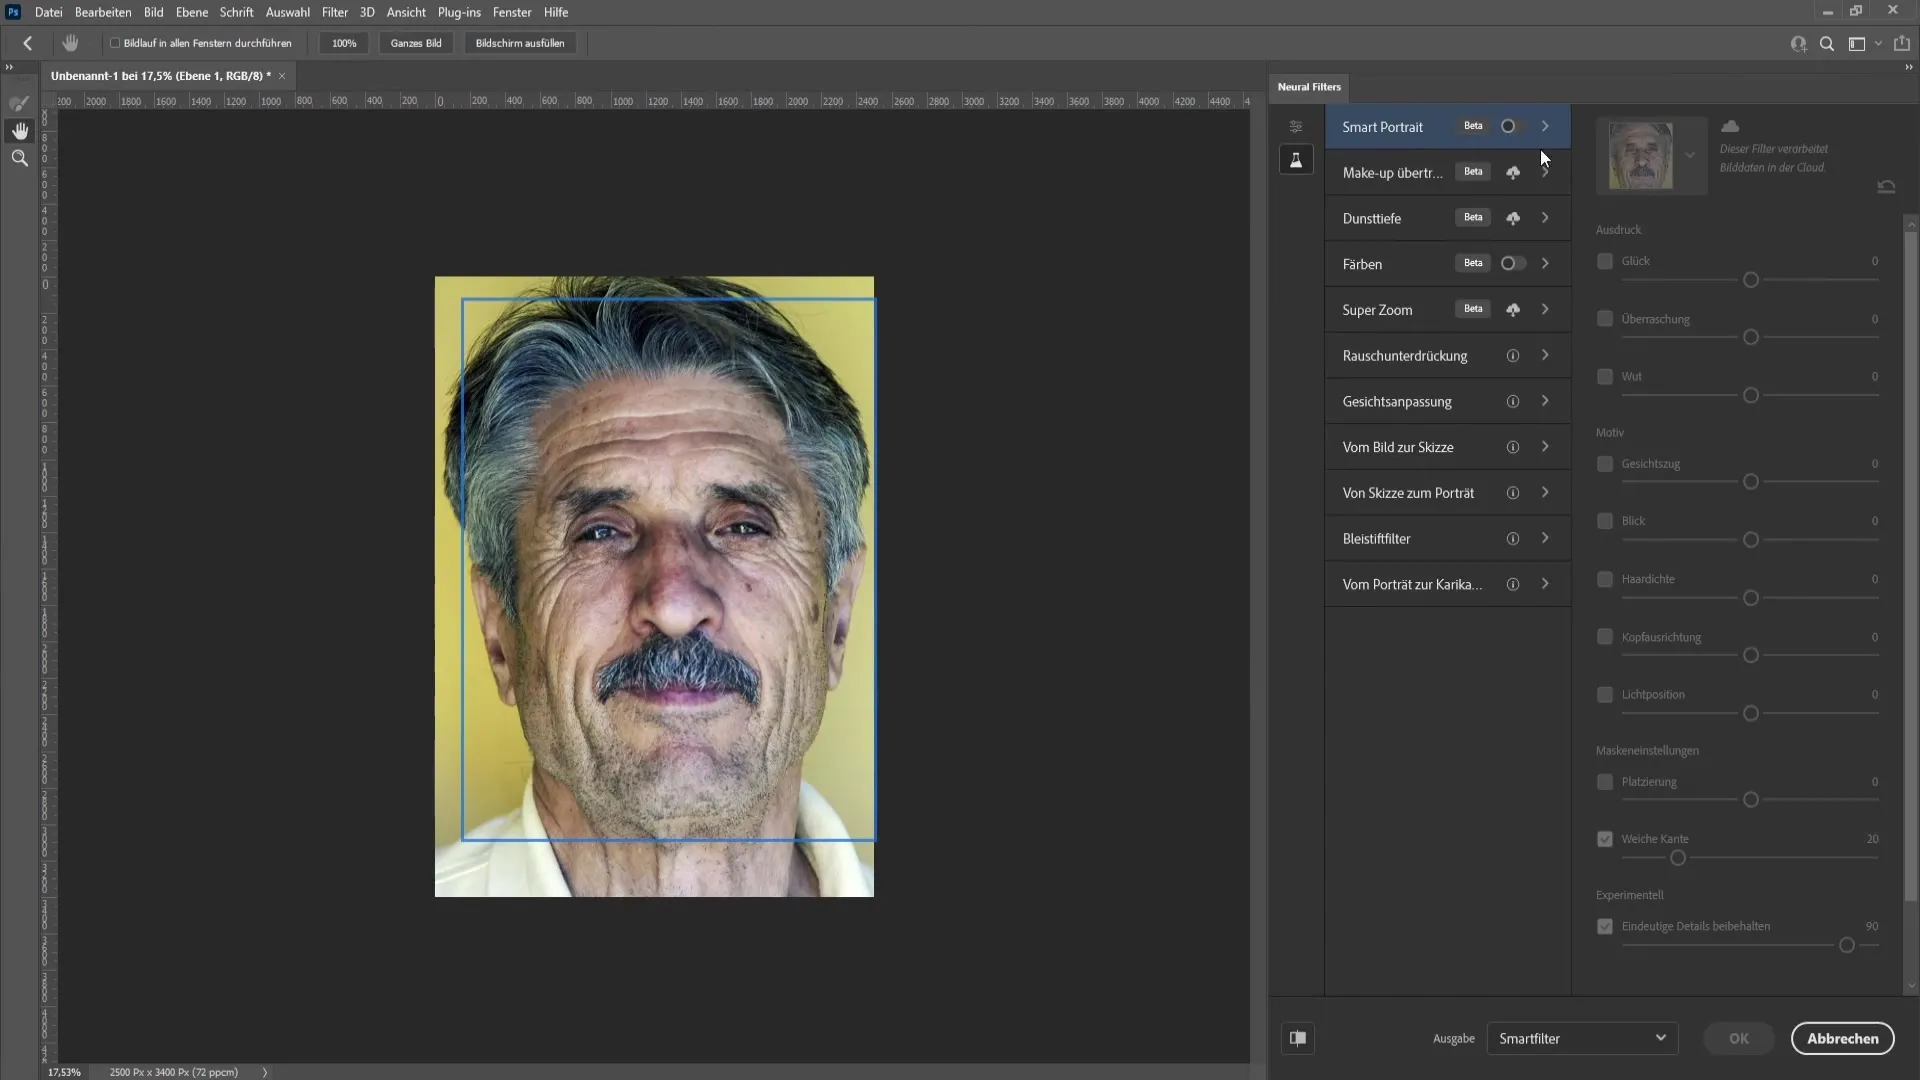The height and width of the screenshot is (1080, 1920).
Task: Show the beta filters flask icon
Action: tap(1296, 160)
